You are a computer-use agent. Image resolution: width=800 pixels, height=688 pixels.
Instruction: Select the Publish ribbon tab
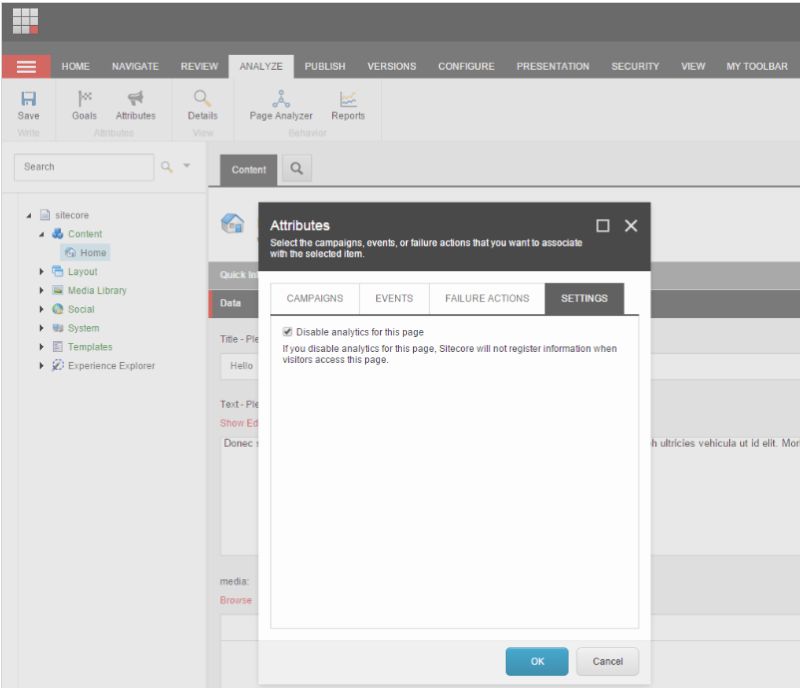tap(325, 66)
